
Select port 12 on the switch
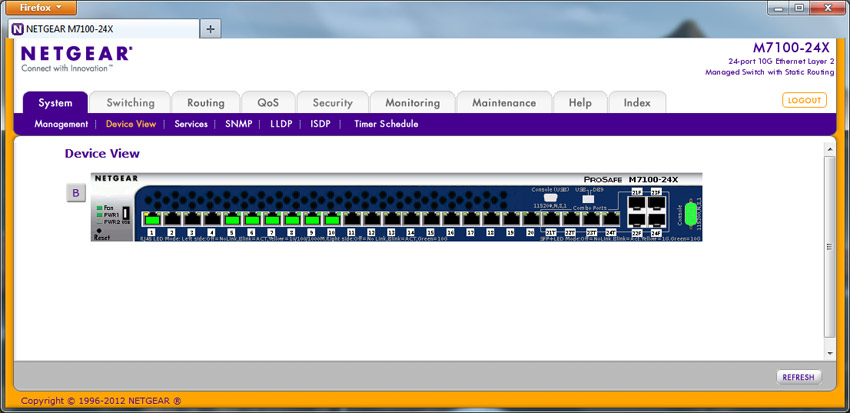click(x=372, y=219)
